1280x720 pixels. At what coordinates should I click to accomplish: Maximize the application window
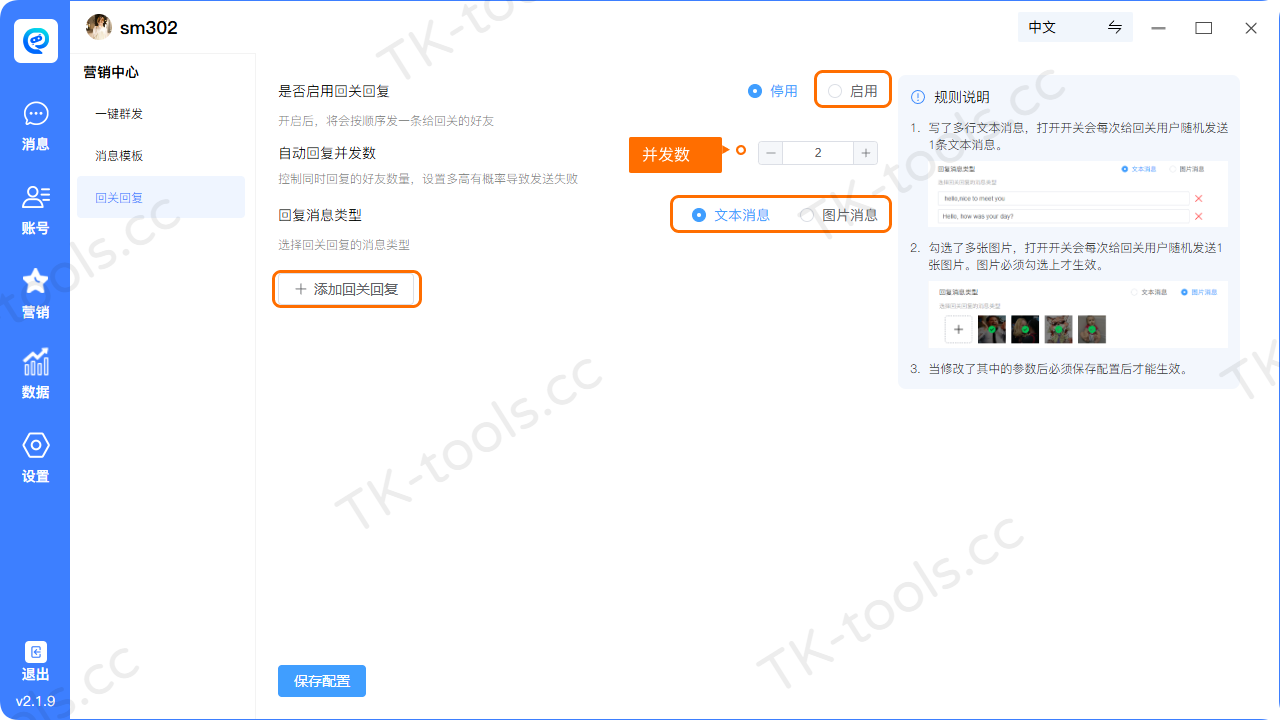coord(1204,28)
